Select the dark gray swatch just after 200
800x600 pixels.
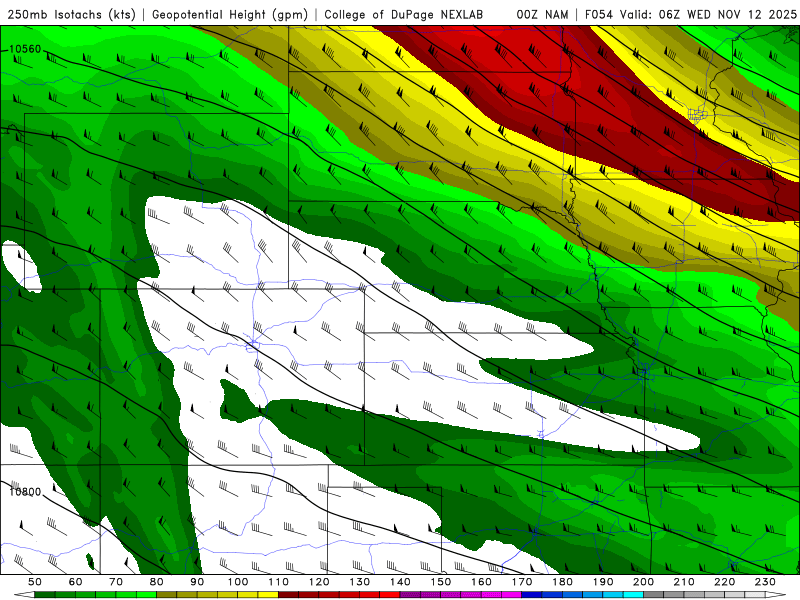(653, 595)
